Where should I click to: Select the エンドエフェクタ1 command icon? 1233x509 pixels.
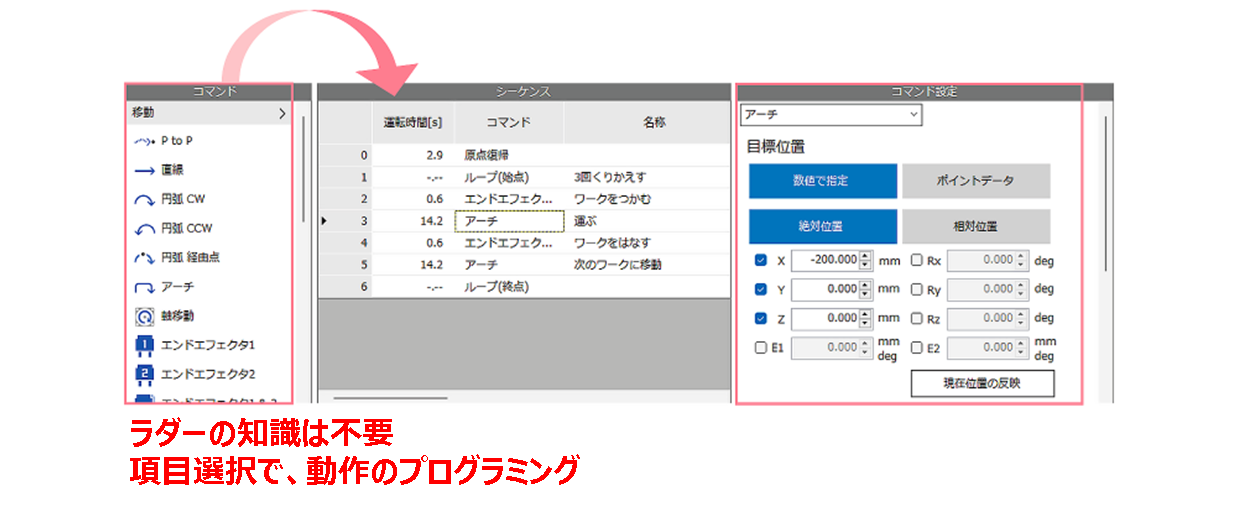(144, 345)
